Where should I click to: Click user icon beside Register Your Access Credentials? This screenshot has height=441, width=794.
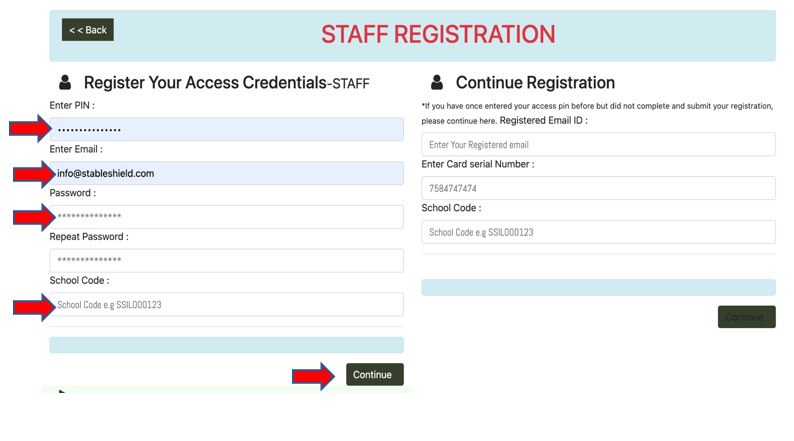pos(66,83)
